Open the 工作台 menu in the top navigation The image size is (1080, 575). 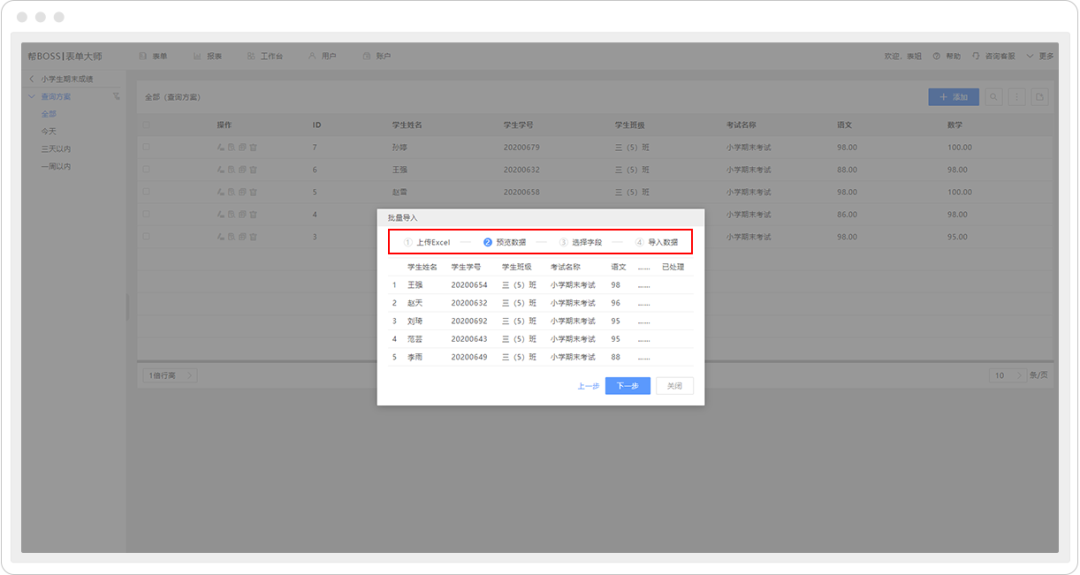click(265, 56)
